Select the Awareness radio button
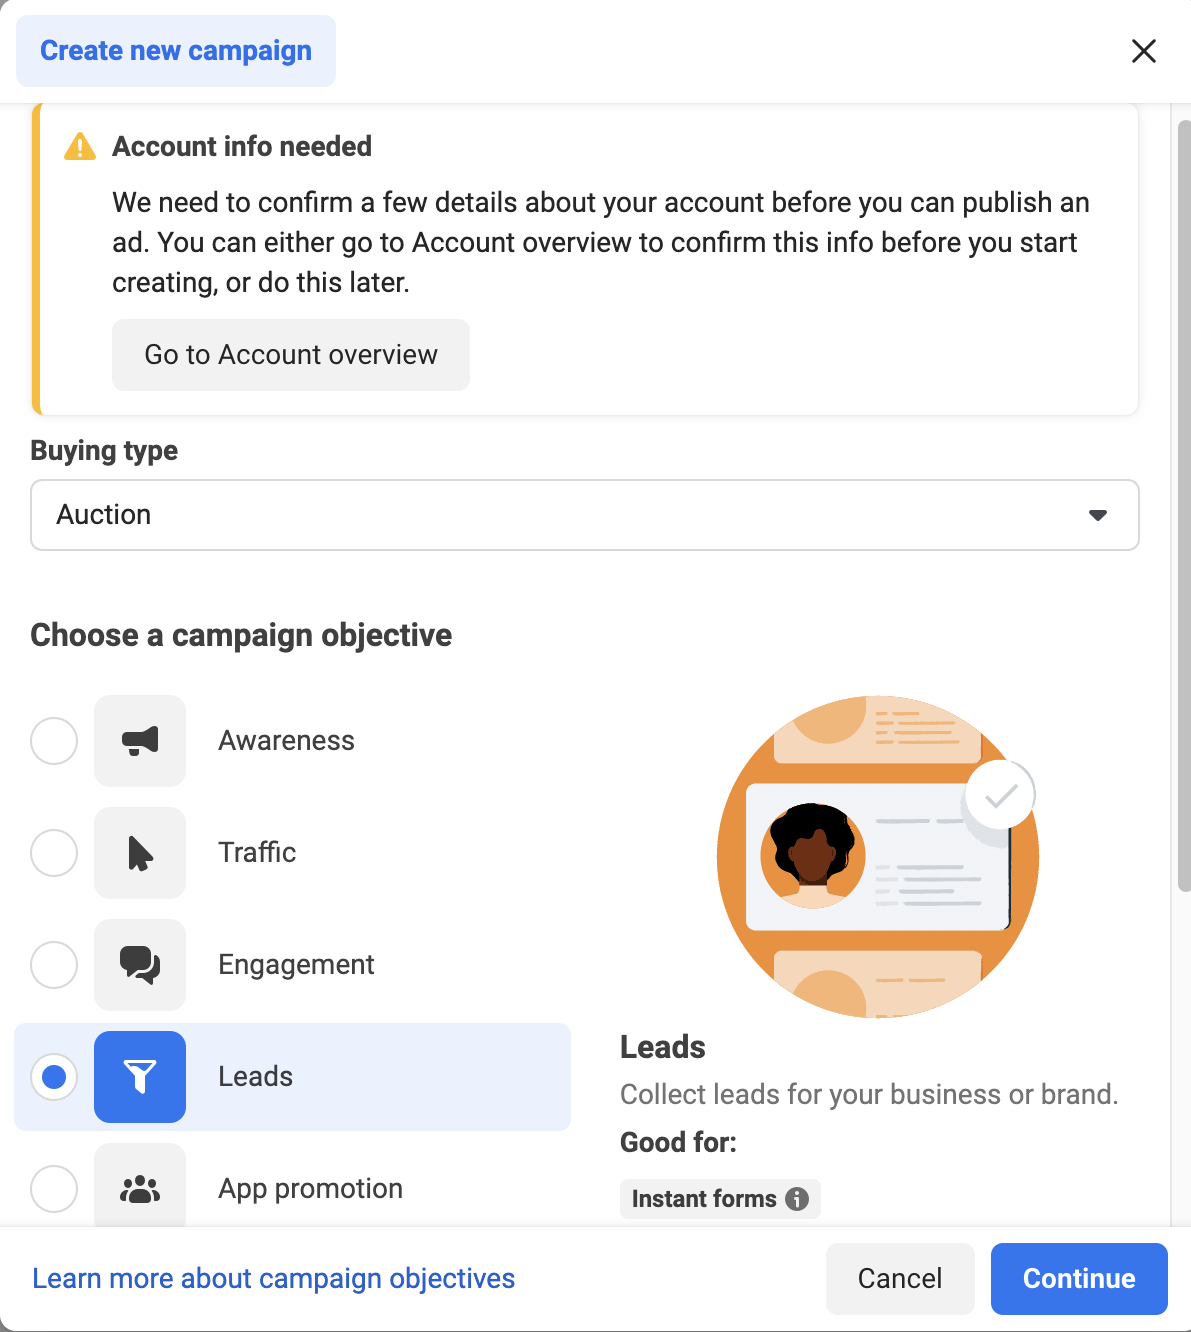 [54, 741]
